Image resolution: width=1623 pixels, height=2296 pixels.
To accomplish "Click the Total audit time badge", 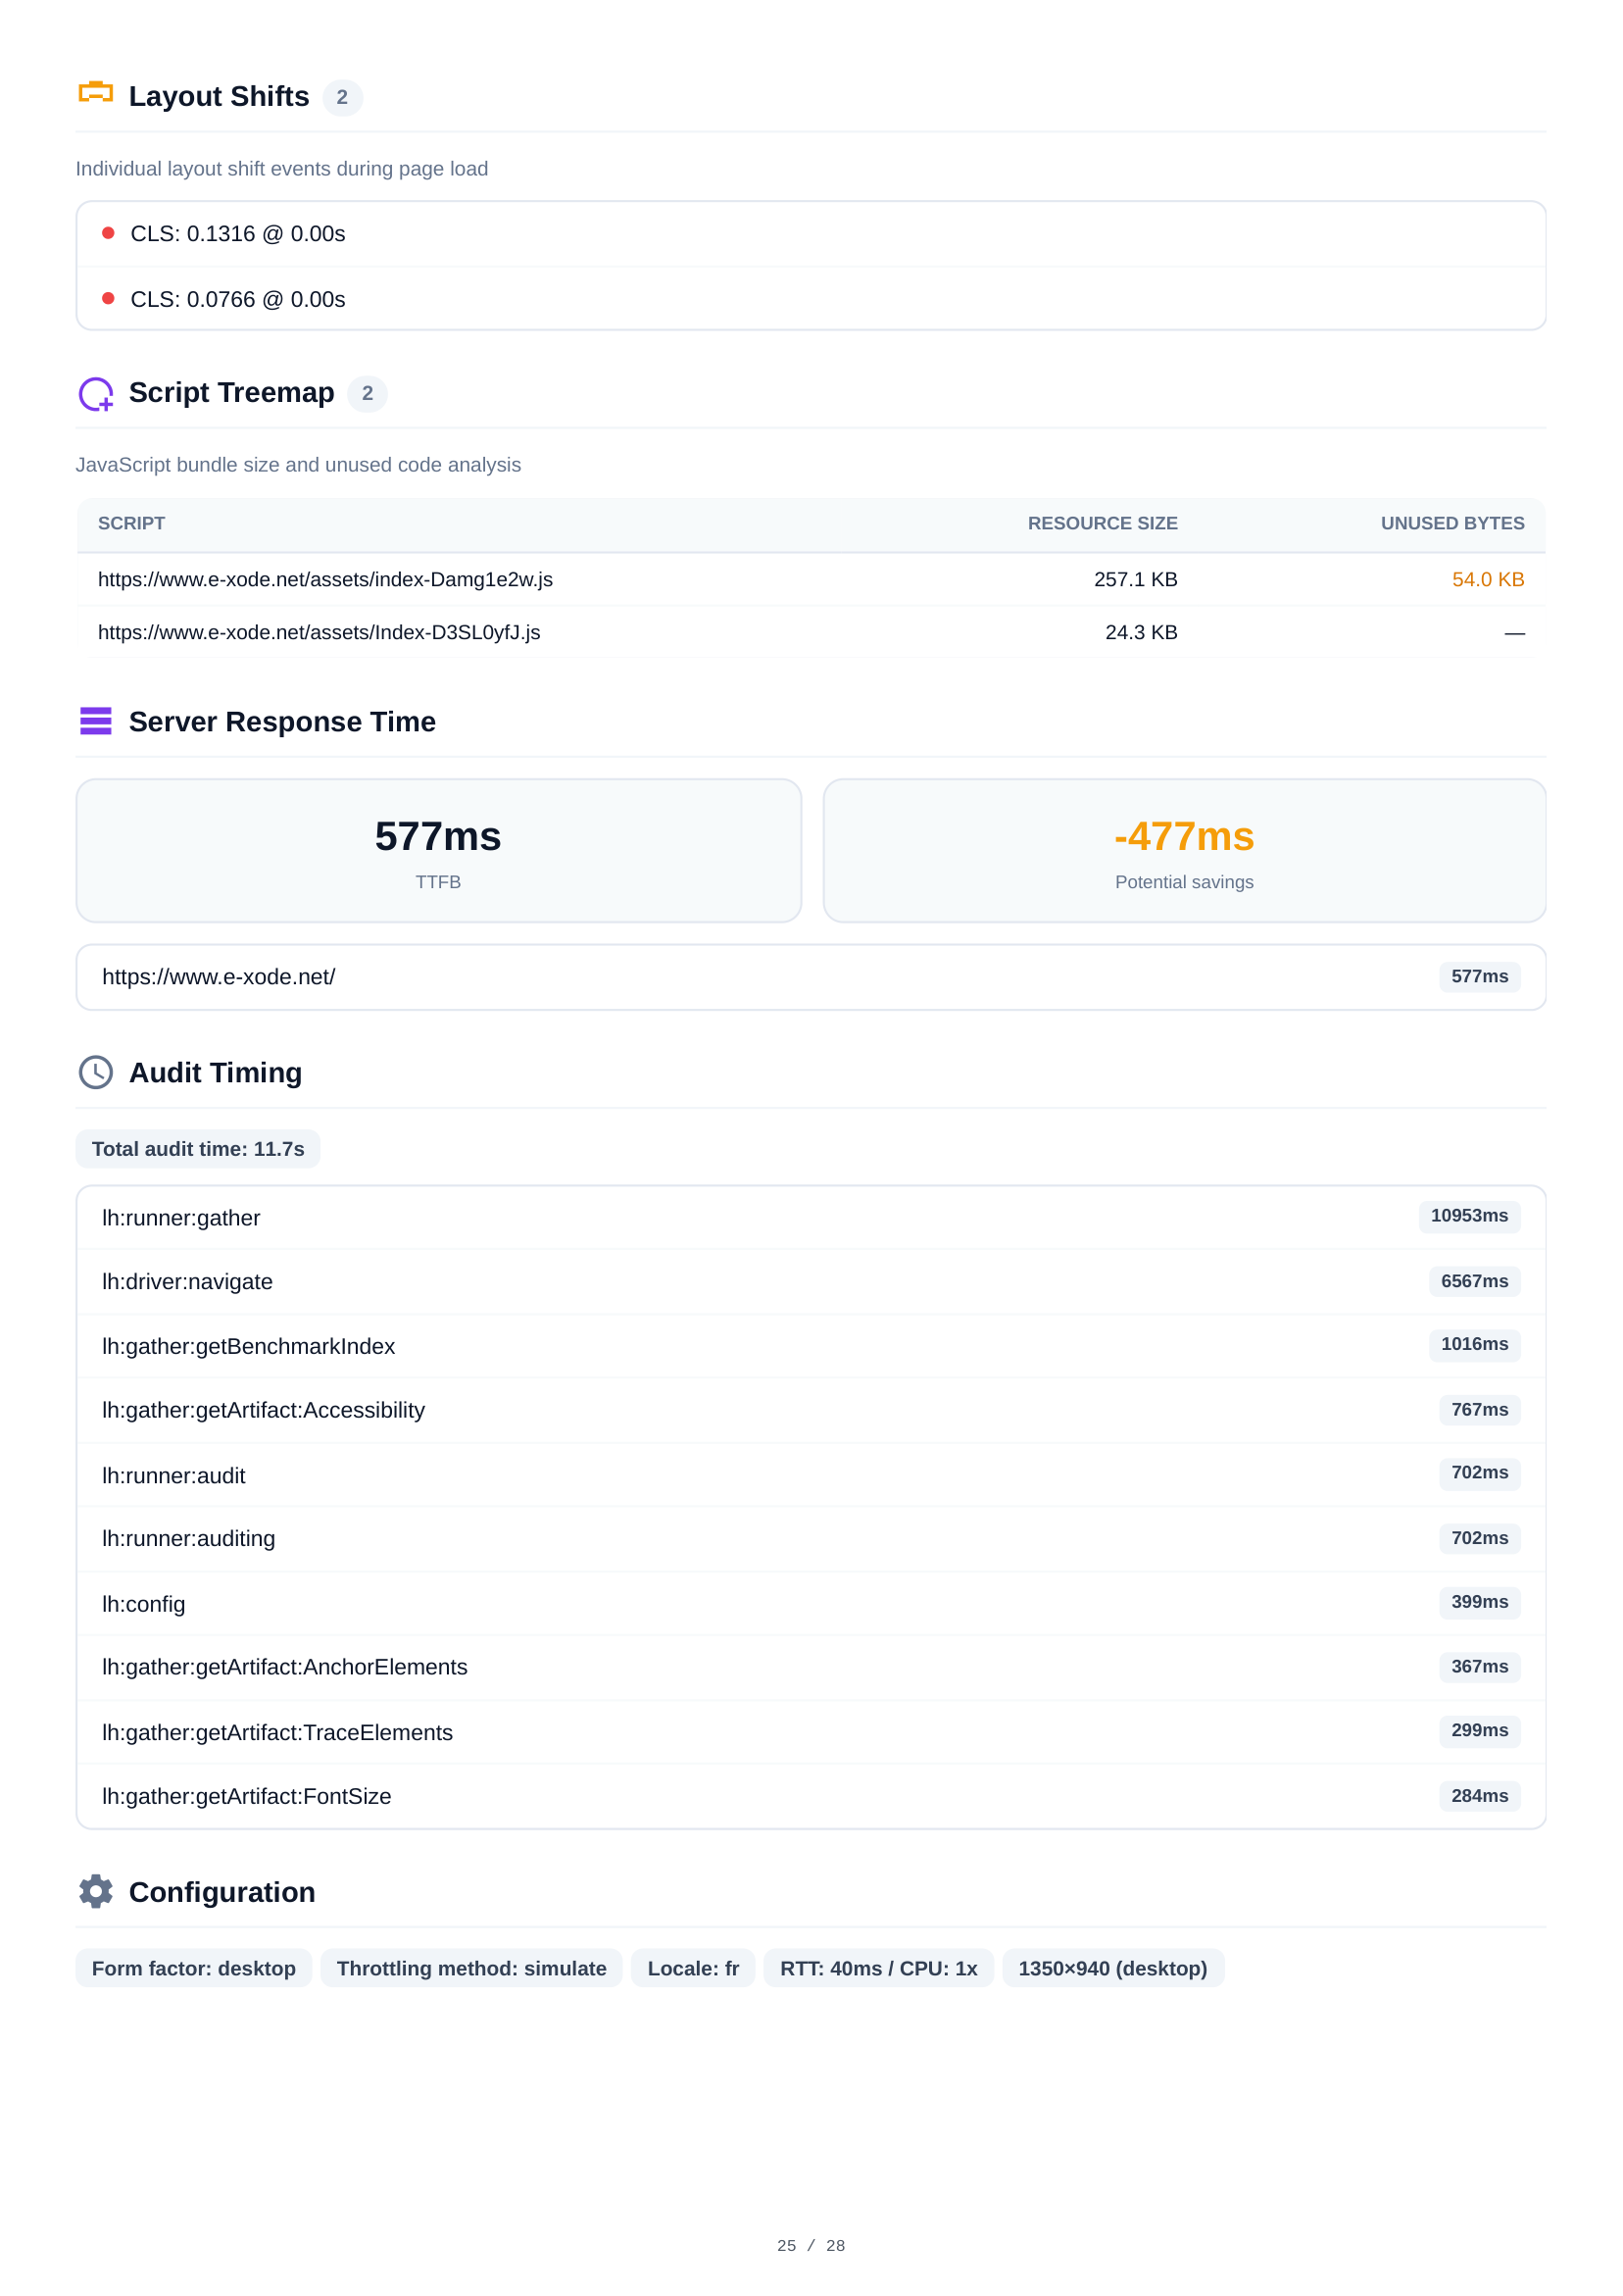I will click(198, 1149).
